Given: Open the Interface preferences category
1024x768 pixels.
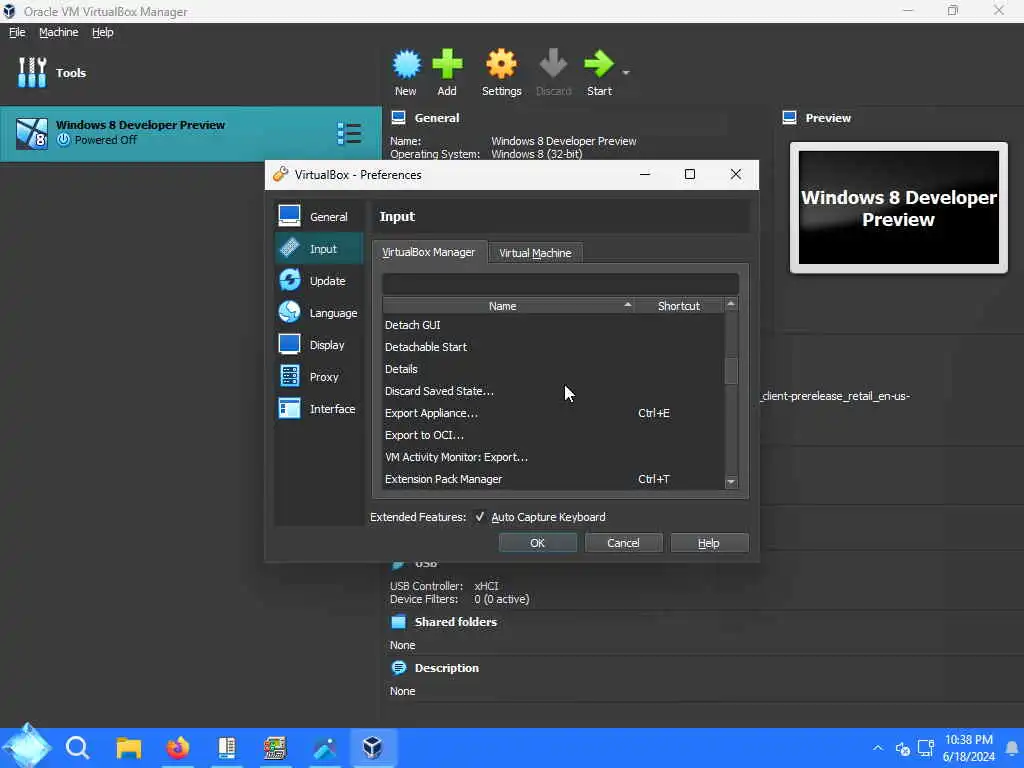Looking at the screenshot, I should tap(319, 408).
